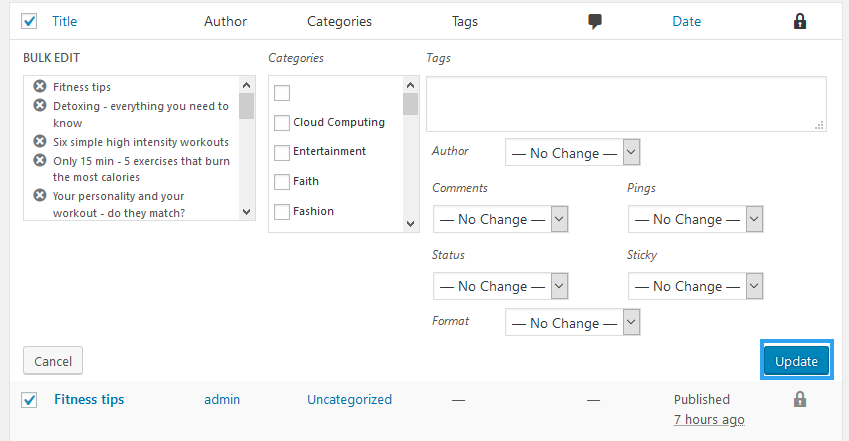Click inside the Tags text area
This screenshot has width=849, height=441.
pos(625,104)
